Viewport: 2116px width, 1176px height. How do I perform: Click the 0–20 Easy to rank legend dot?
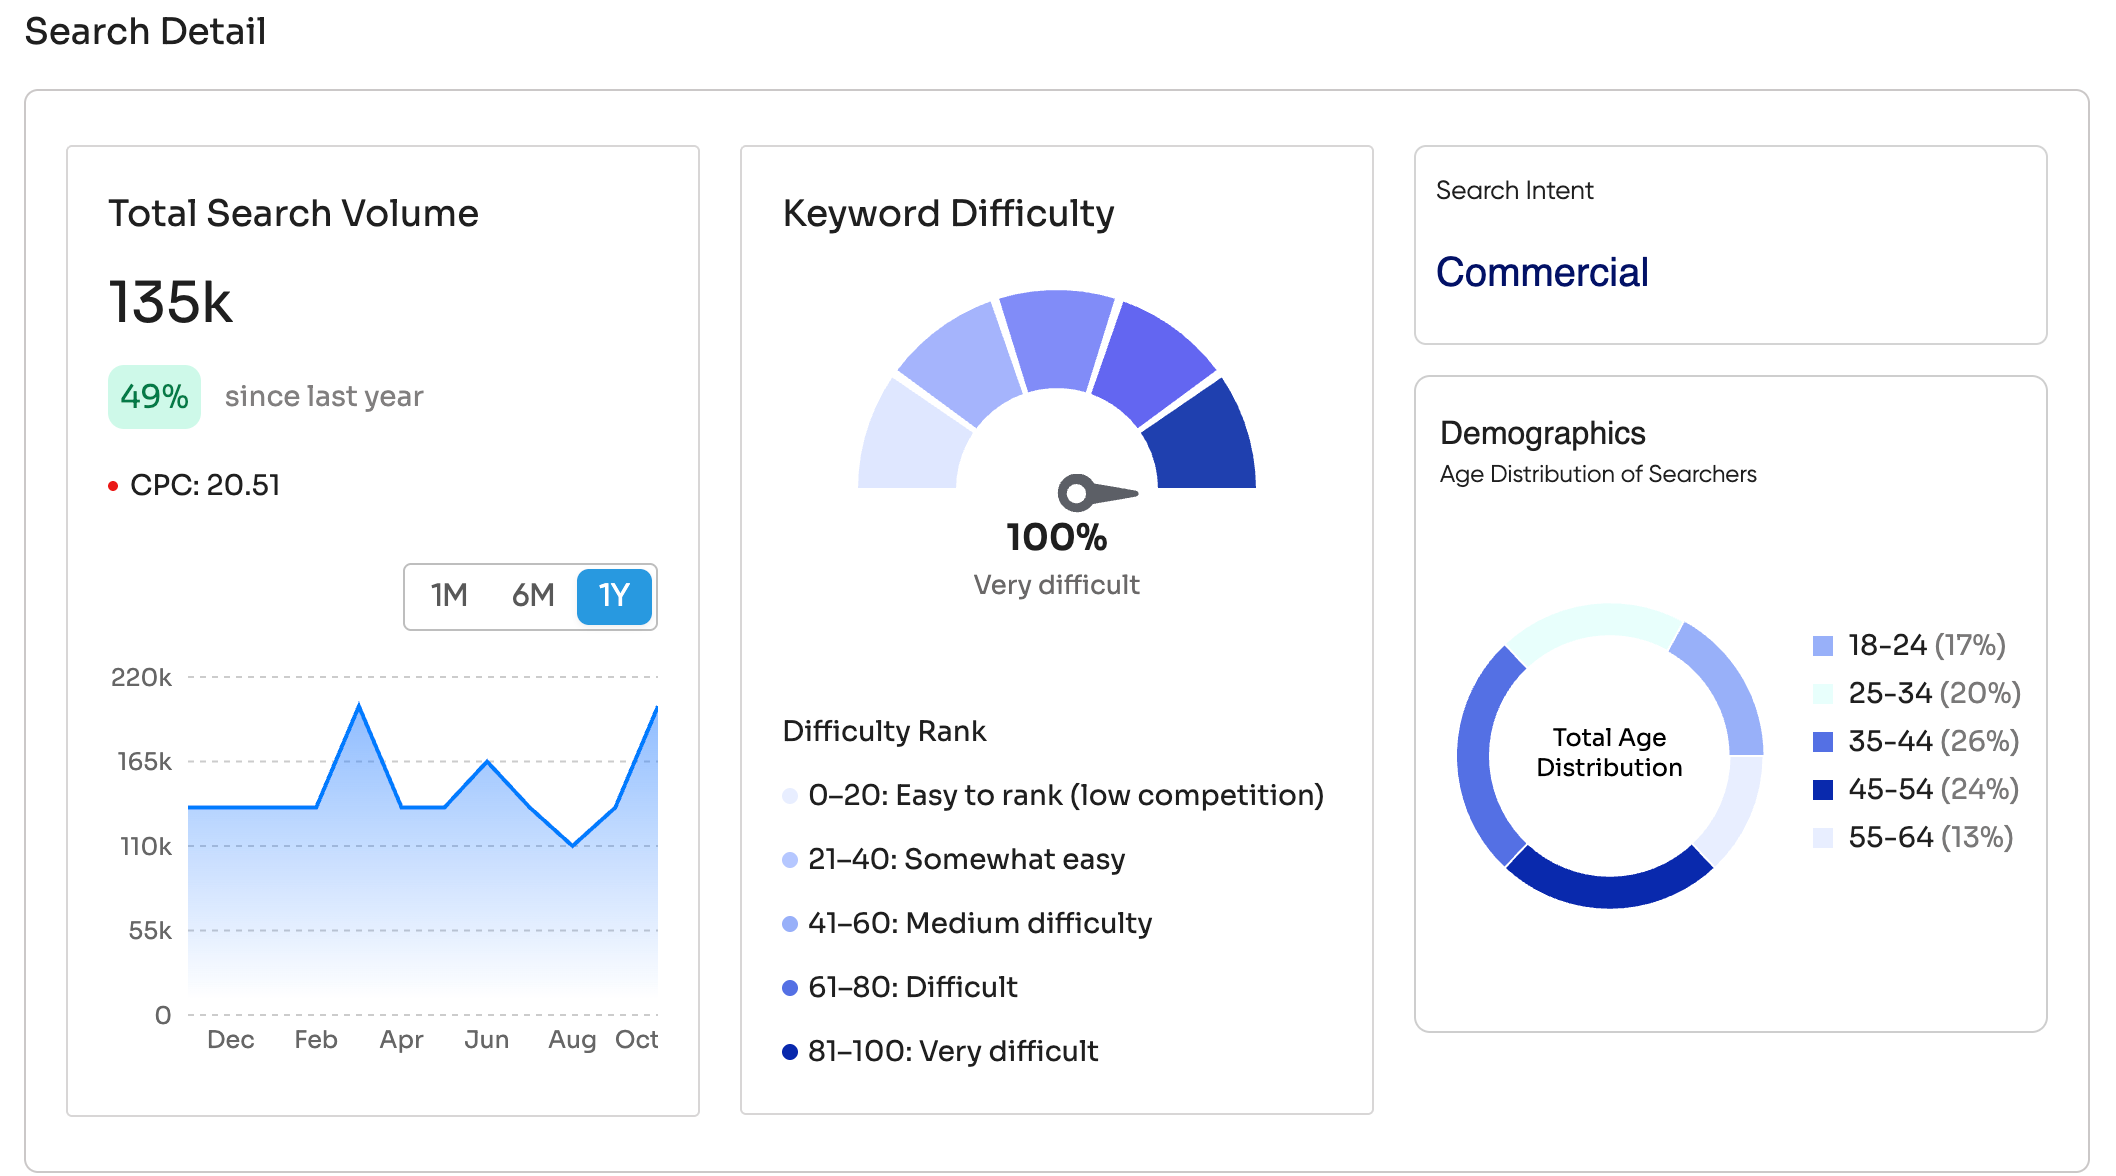tap(789, 796)
